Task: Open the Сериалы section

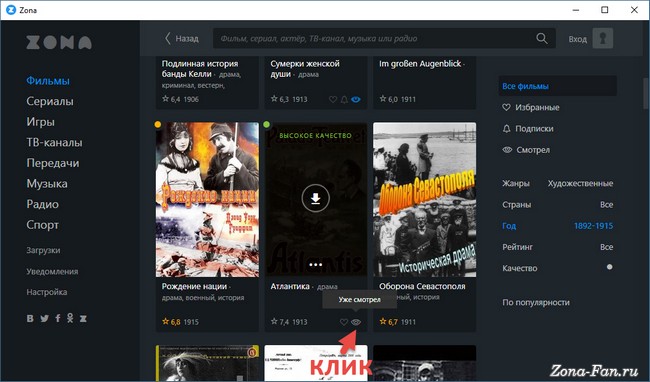Action: pos(50,101)
